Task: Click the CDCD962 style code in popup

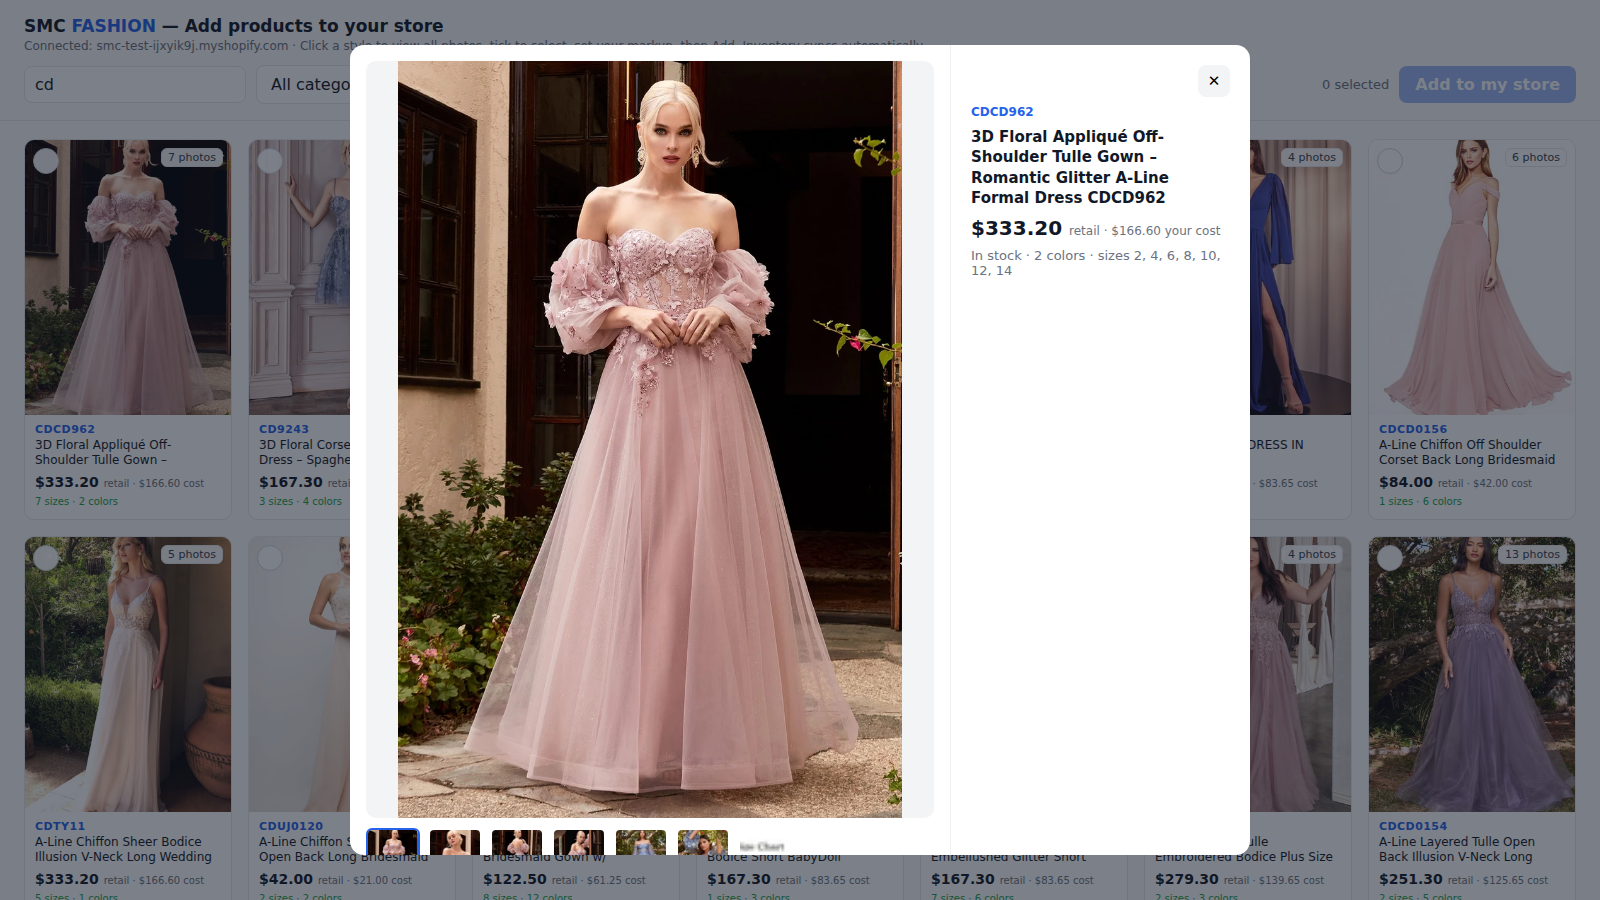Action: (1002, 112)
